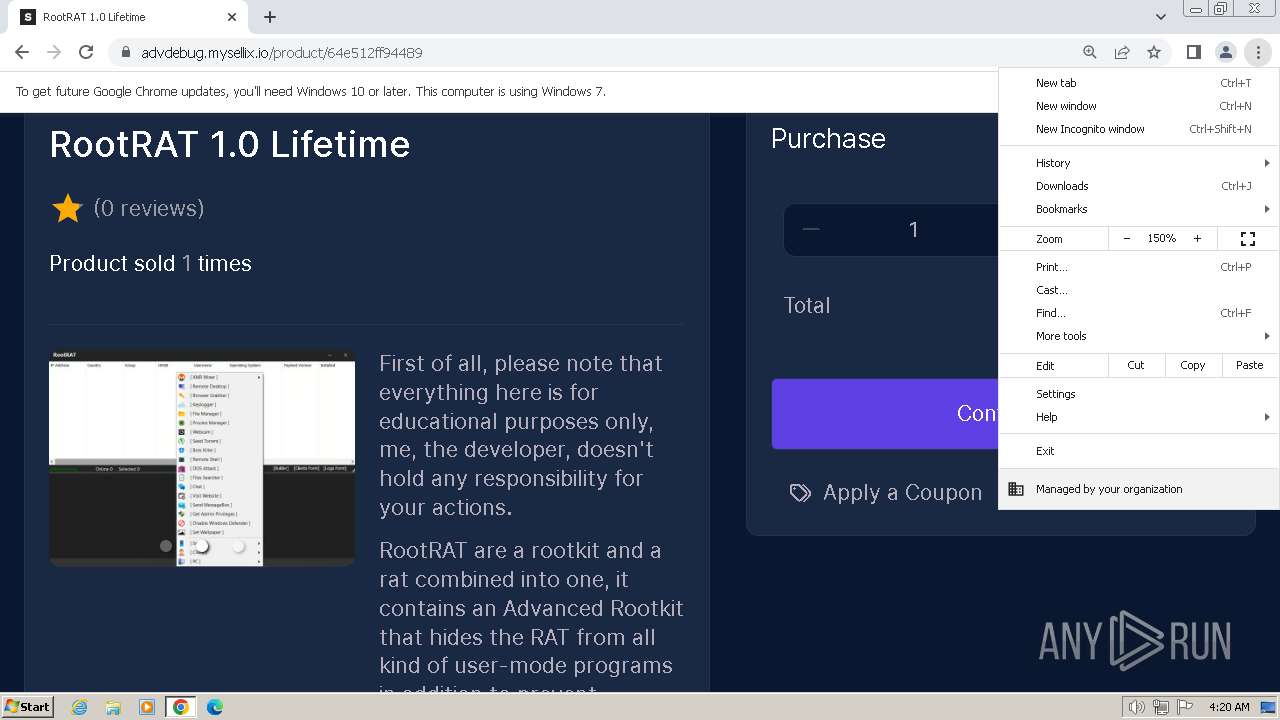
Task: Go forward with the browser arrow
Action: [x=54, y=52]
